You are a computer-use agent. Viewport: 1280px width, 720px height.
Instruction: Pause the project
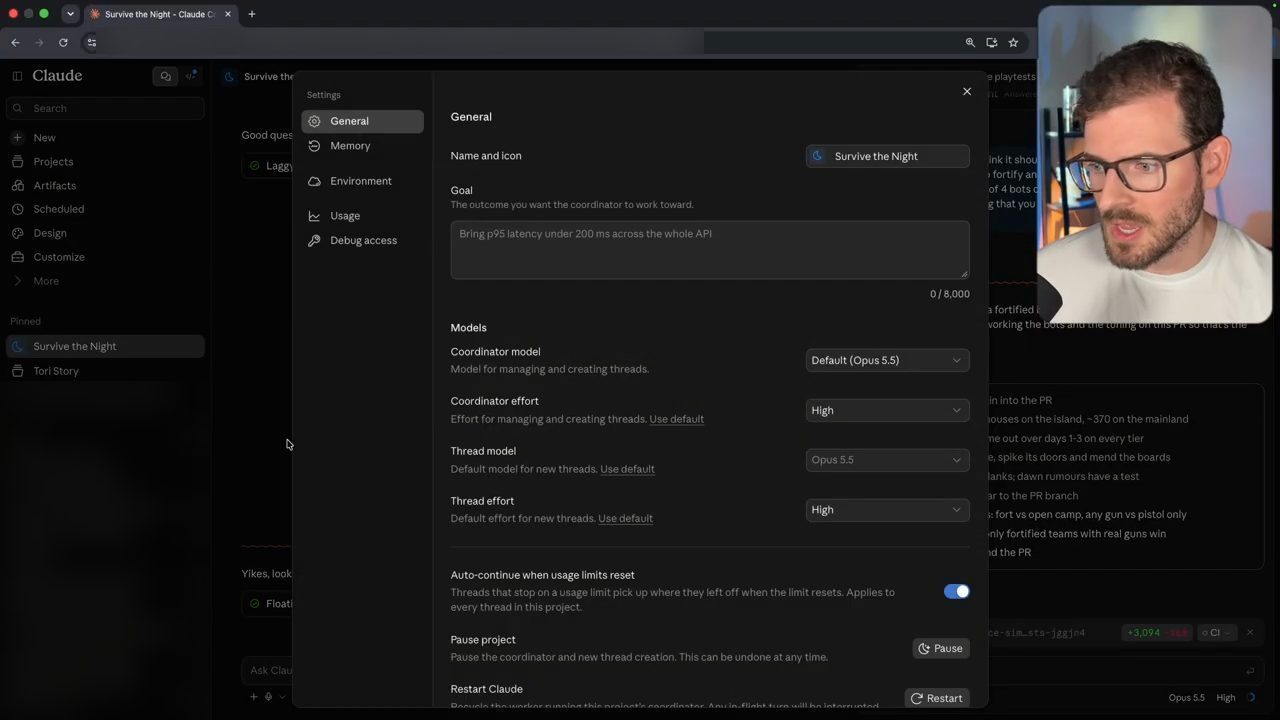point(941,648)
